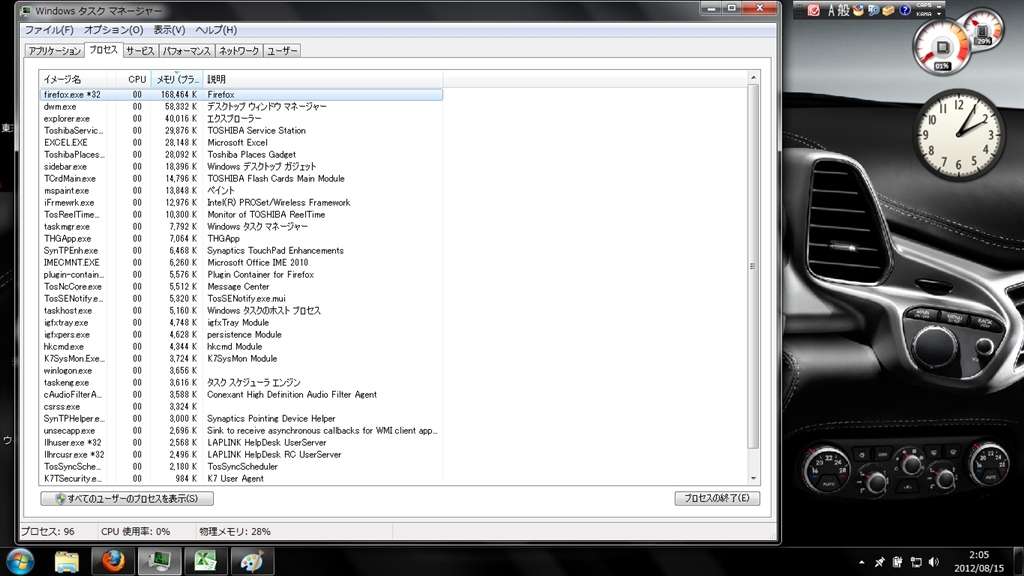
Task: Minimize the language bar
Action: coord(939,6)
